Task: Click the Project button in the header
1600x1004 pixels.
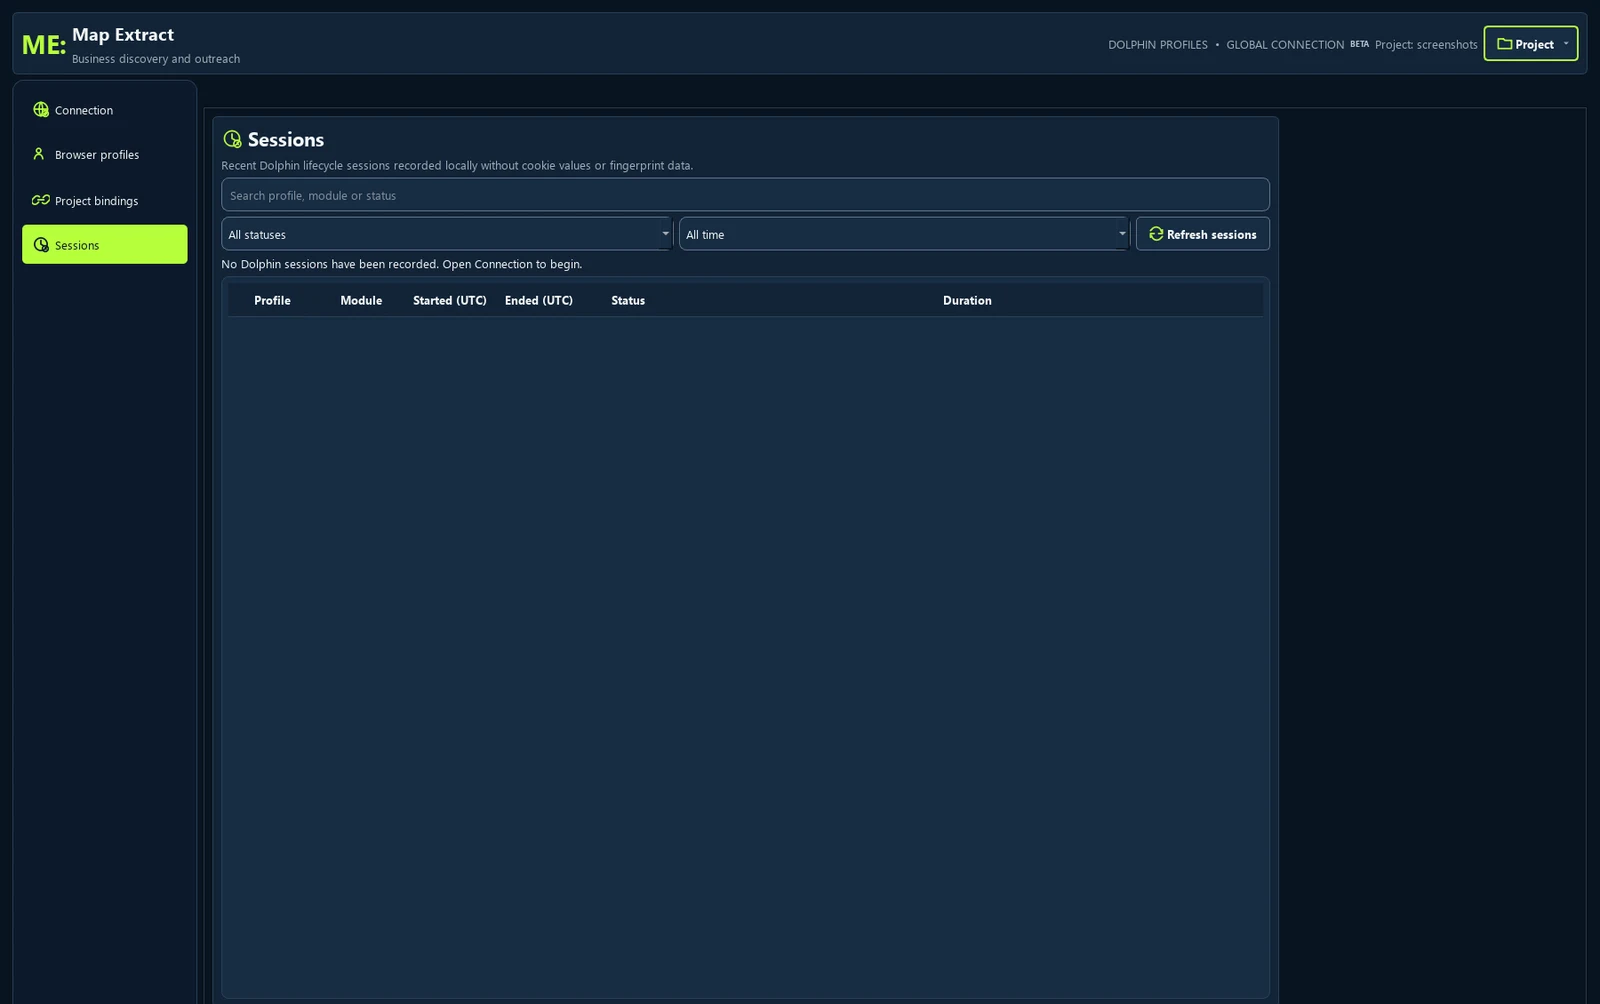Action: (1530, 43)
